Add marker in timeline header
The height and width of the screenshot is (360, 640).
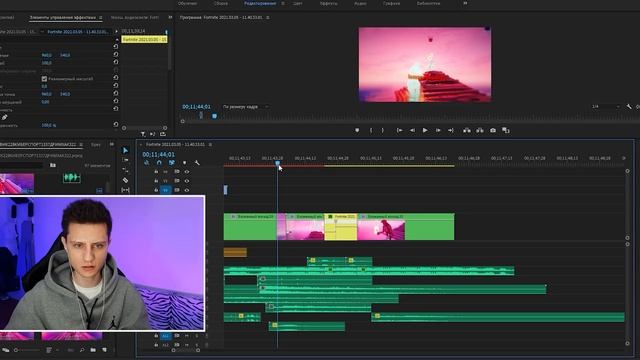[x=184, y=163]
